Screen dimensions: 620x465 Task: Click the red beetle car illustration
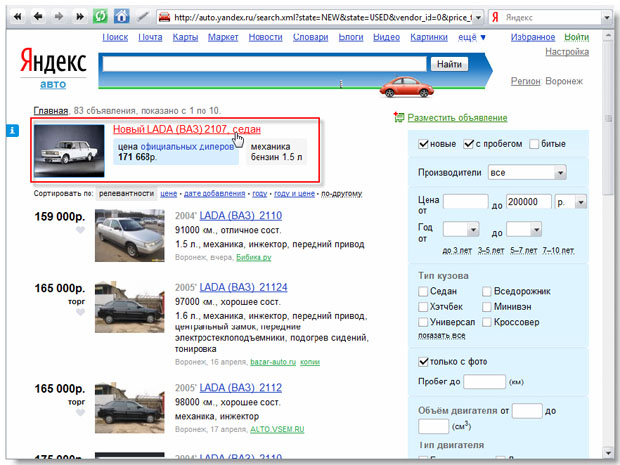tap(406, 87)
